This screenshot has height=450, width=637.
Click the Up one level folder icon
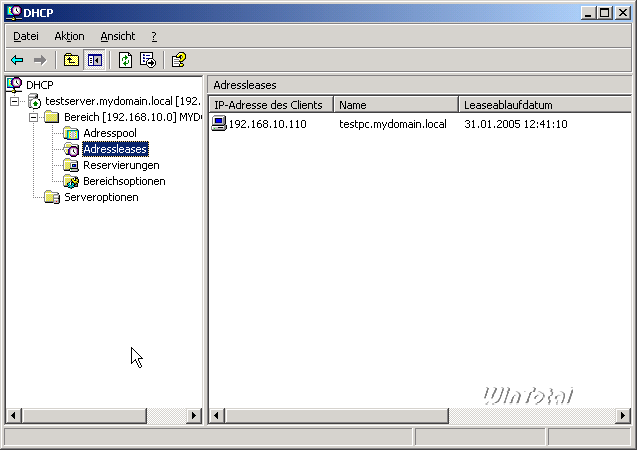click(x=71, y=61)
